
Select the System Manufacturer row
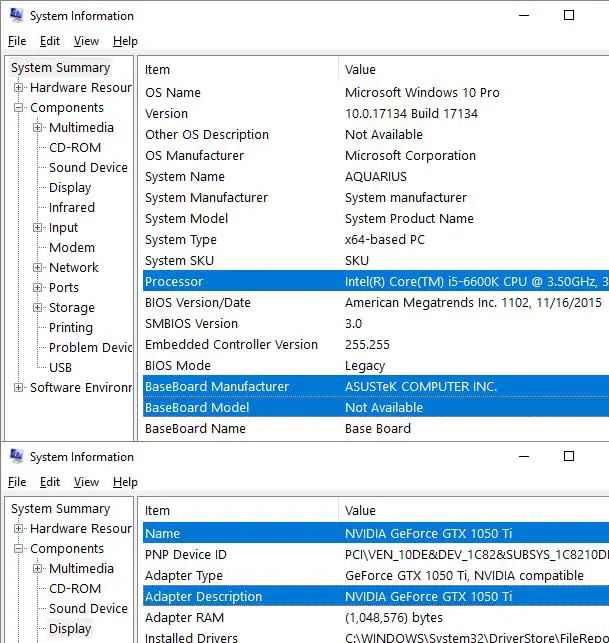[376, 198]
